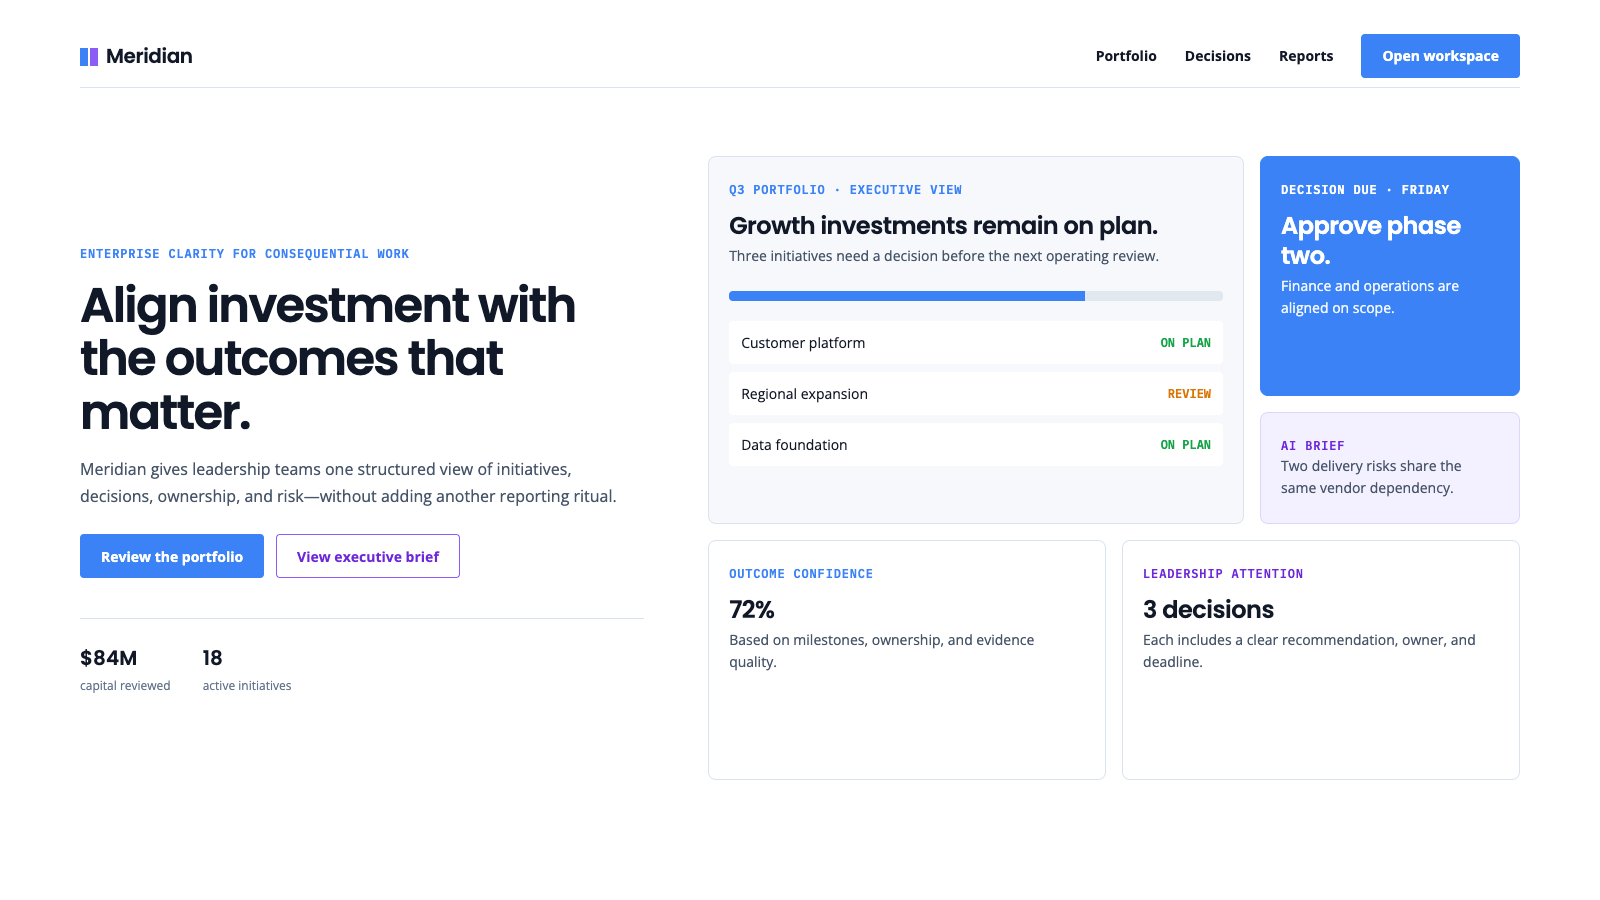The width and height of the screenshot is (1600, 900).
Task: Open the Outcome Confidence card
Action: point(907,660)
